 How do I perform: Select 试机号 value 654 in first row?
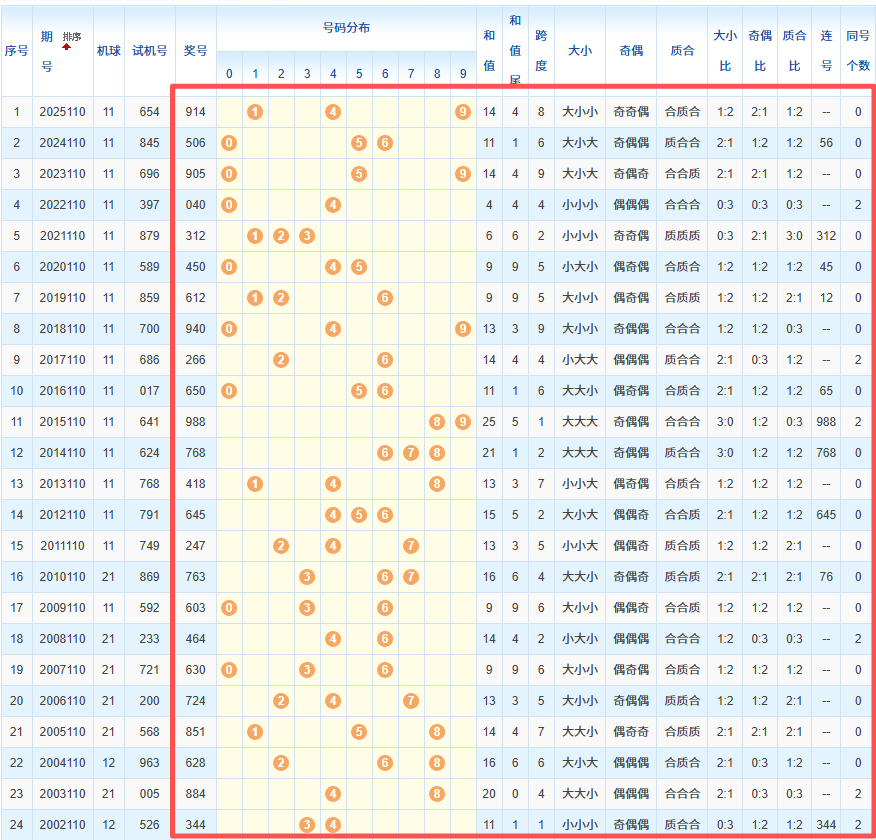(x=149, y=112)
